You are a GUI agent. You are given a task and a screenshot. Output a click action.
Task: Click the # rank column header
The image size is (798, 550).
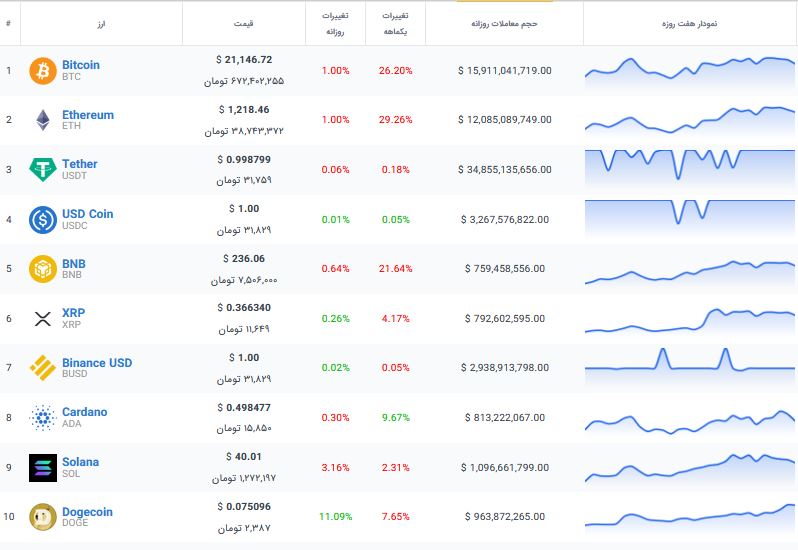[x=9, y=23]
